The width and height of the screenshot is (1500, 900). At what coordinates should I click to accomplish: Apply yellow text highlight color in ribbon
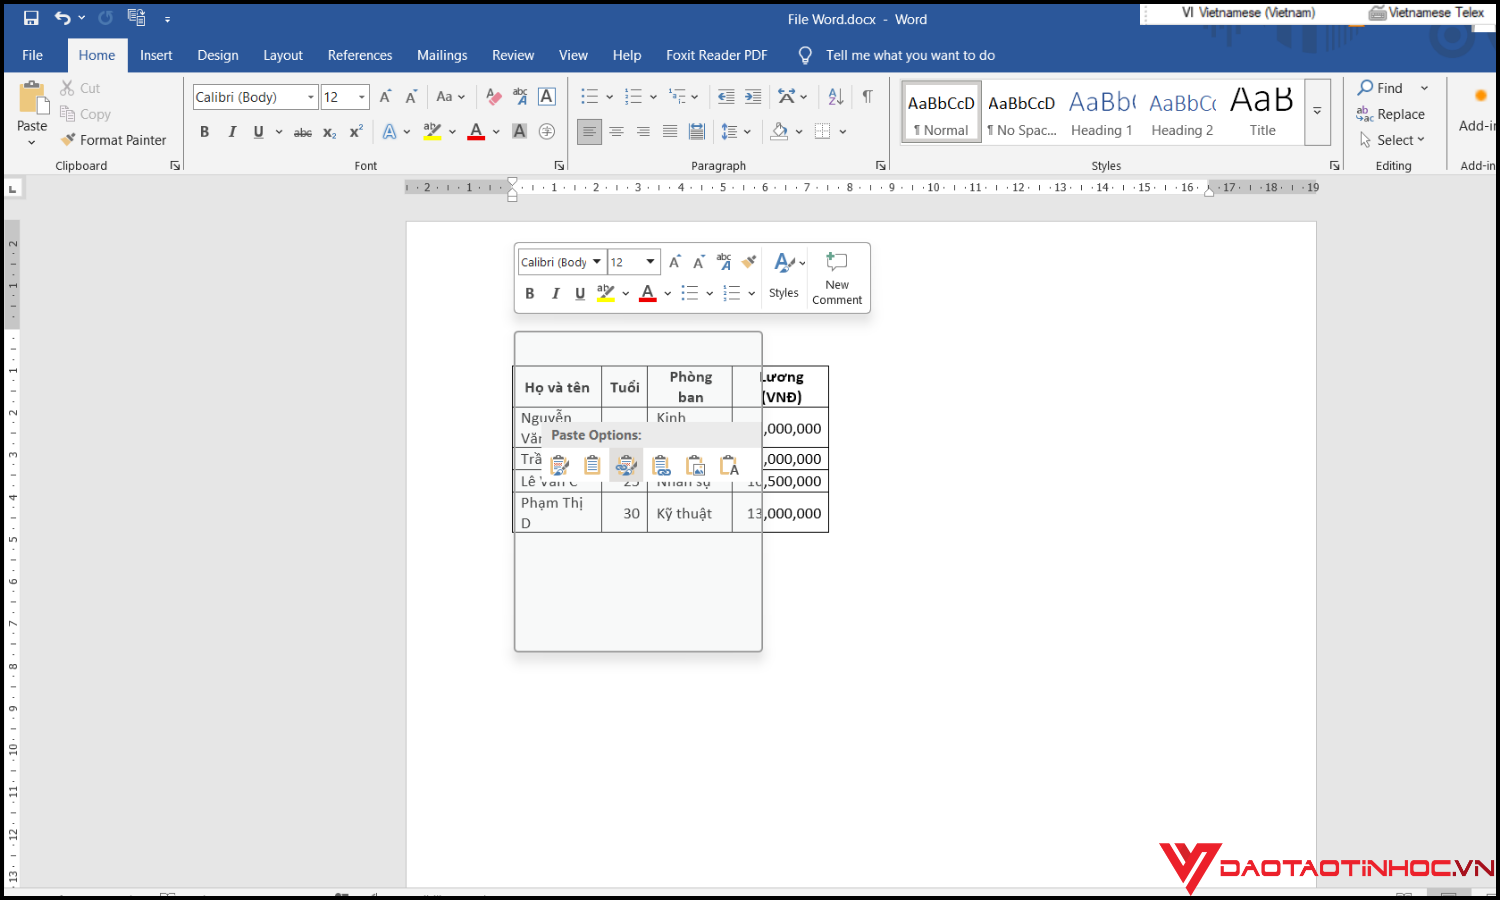tap(432, 132)
